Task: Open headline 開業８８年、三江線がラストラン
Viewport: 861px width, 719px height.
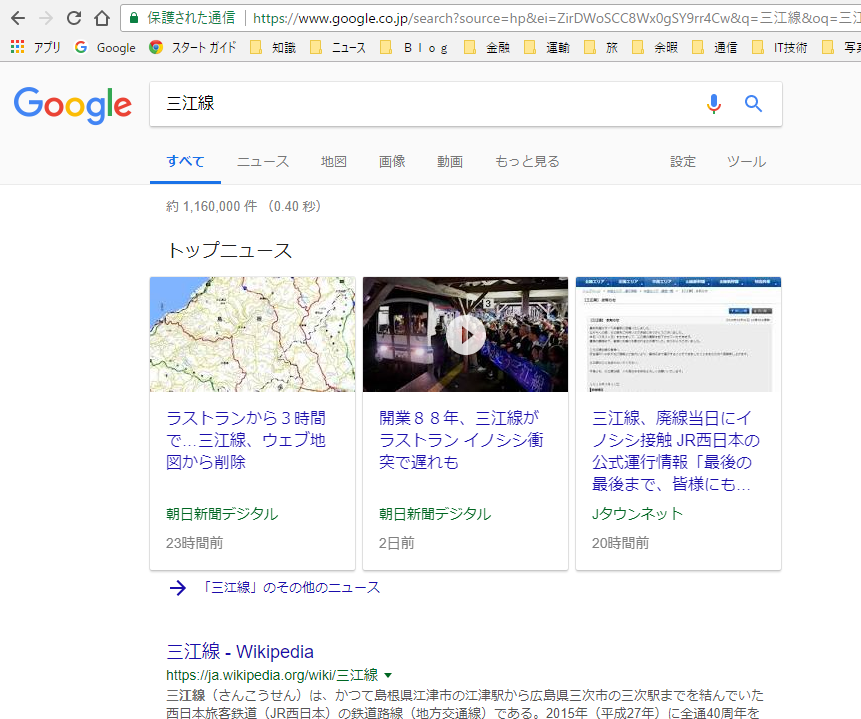Action: click(x=461, y=440)
